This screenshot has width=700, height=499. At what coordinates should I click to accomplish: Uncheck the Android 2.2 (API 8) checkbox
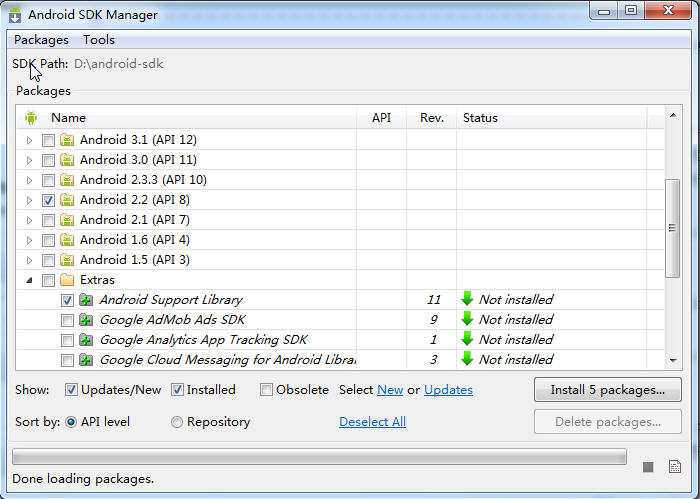click(48, 200)
